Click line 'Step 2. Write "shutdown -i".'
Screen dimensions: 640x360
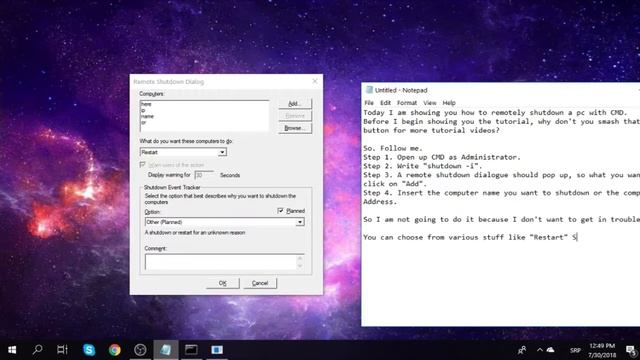click(422, 166)
